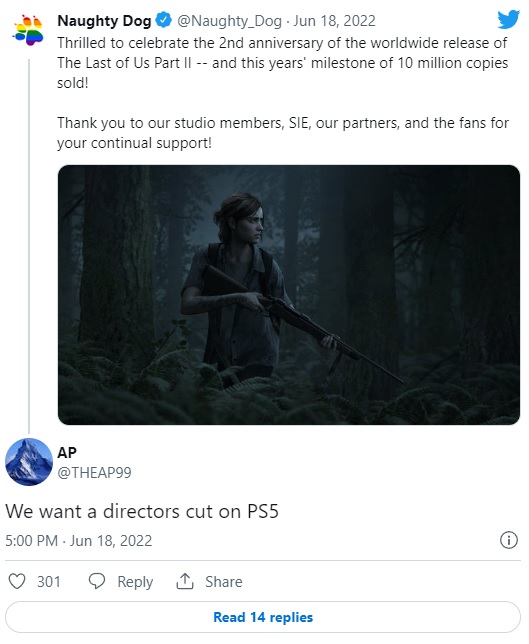529x644 pixels.
Task: Click the 301 likes count
Action: pyautogui.click(x=49, y=582)
